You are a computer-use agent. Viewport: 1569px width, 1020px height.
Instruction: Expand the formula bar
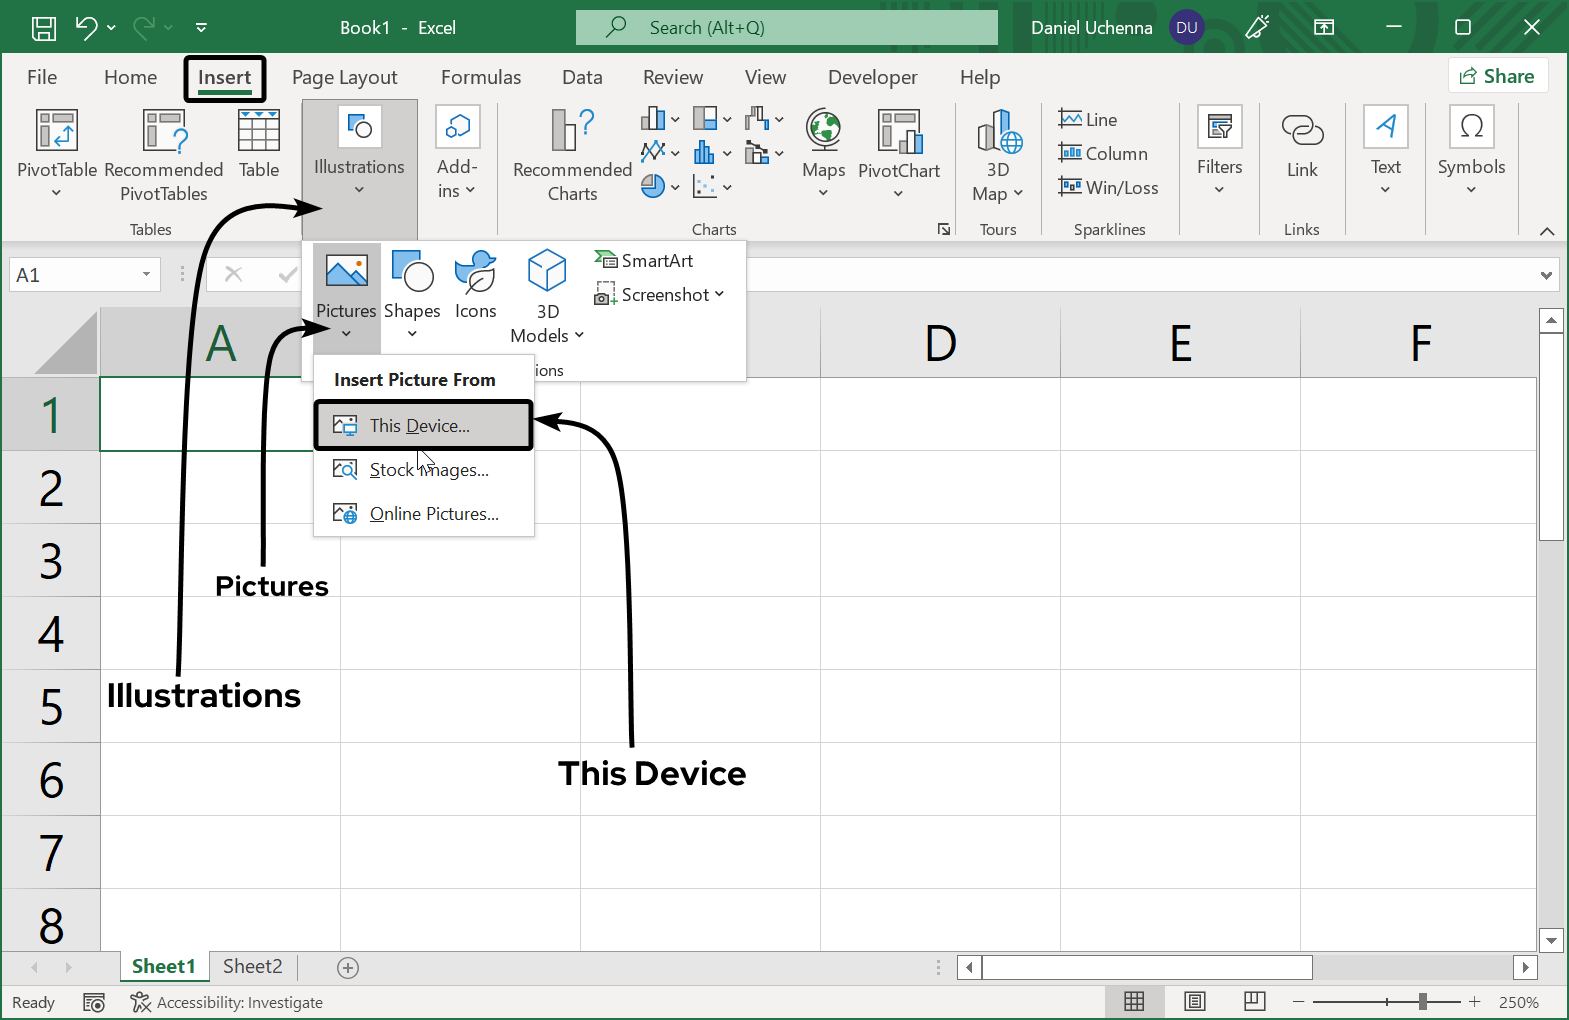(1546, 275)
